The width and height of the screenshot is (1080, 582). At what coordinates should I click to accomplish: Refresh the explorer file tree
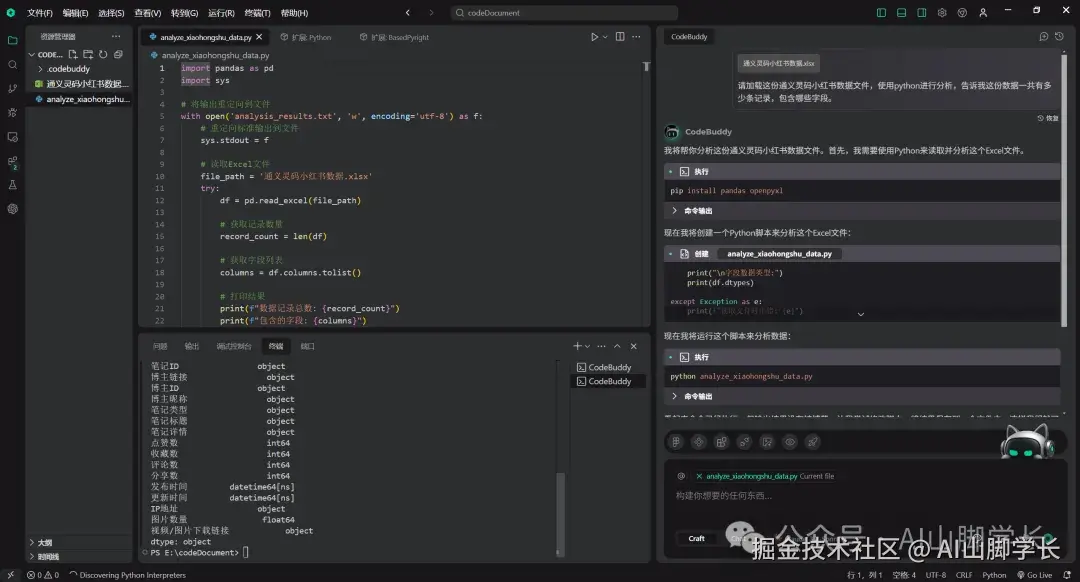[x=103, y=54]
